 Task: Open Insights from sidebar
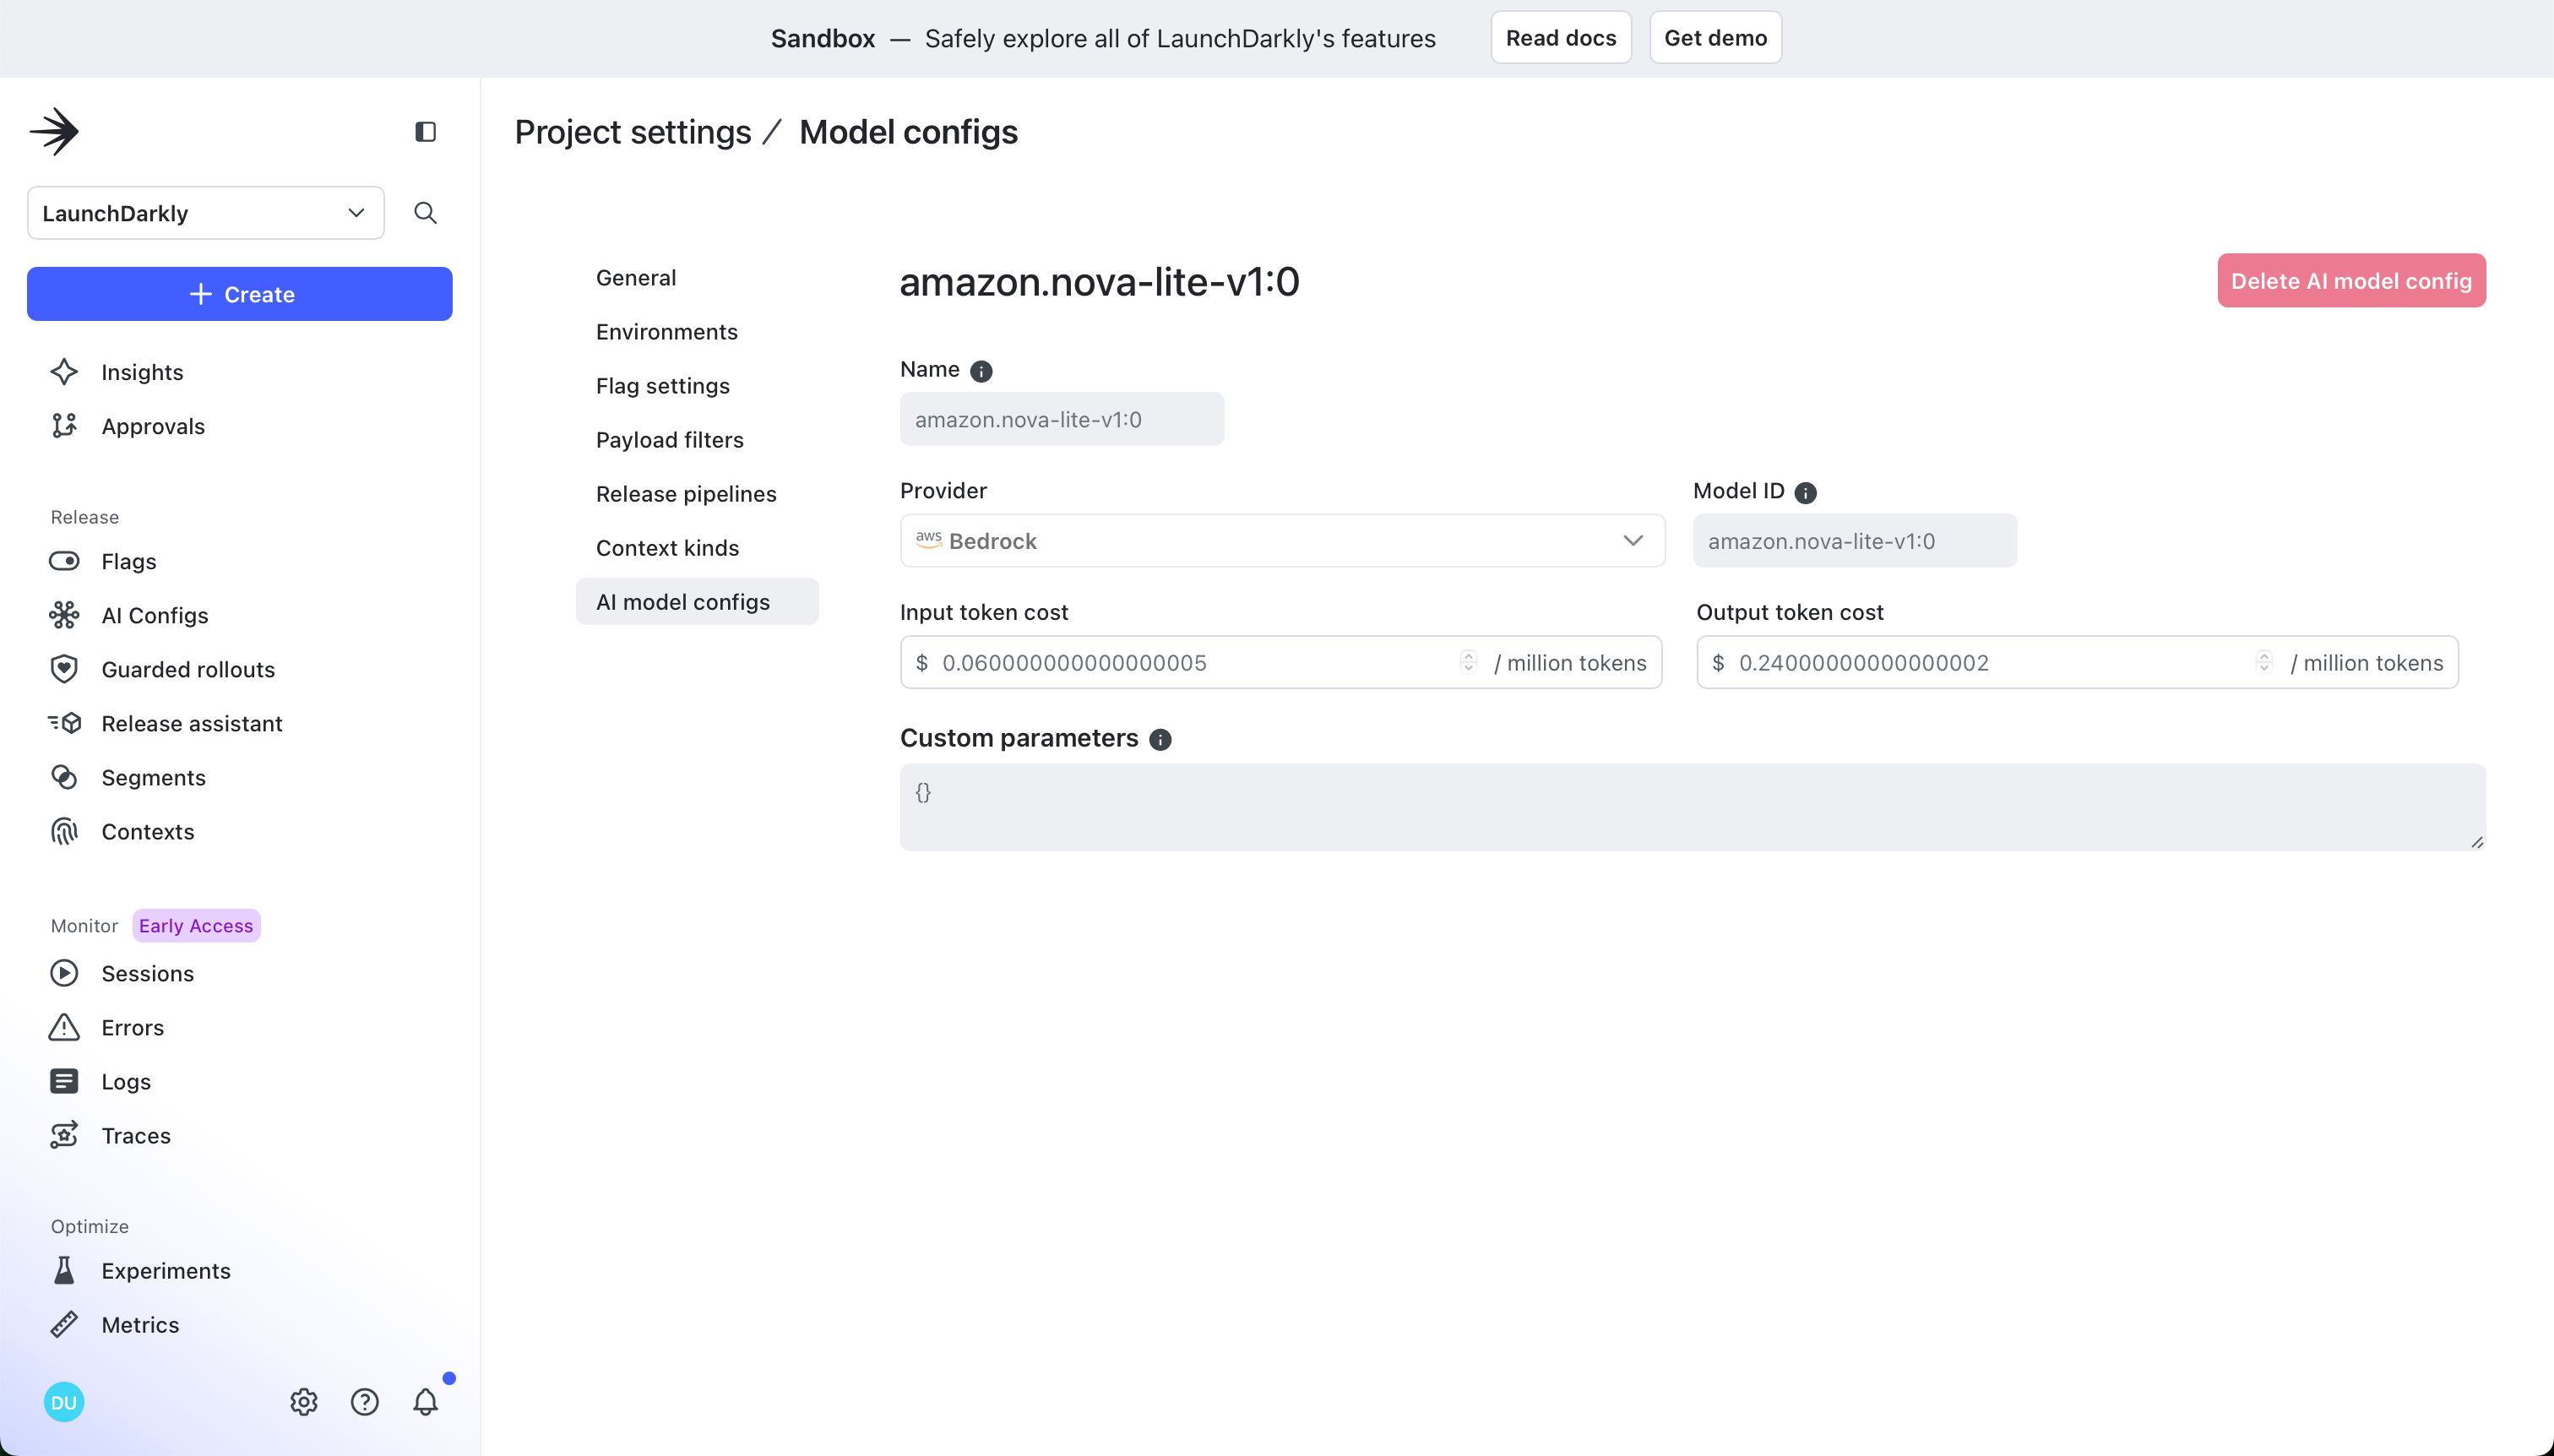142,372
